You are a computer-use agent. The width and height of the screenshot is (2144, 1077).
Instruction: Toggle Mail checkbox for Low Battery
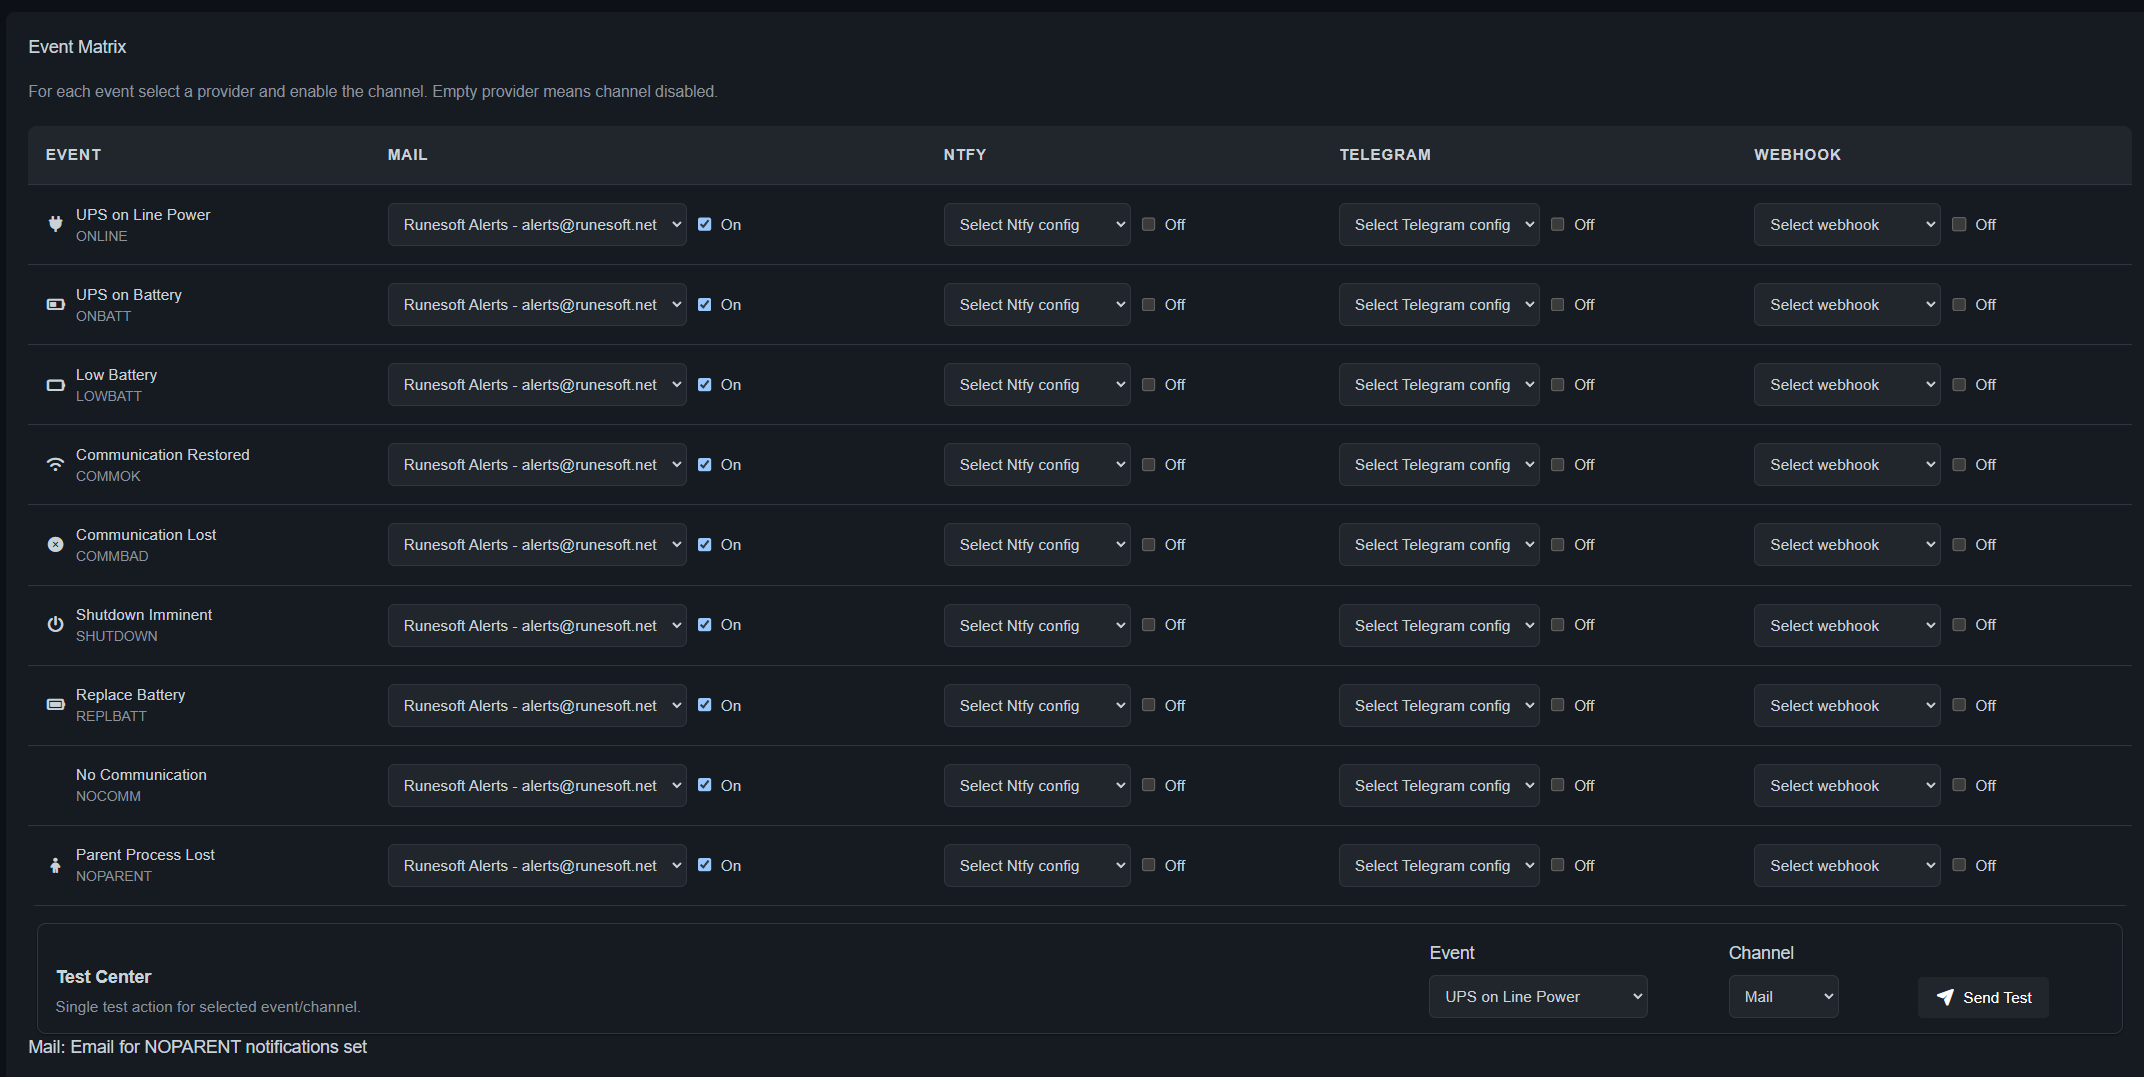click(x=705, y=384)
